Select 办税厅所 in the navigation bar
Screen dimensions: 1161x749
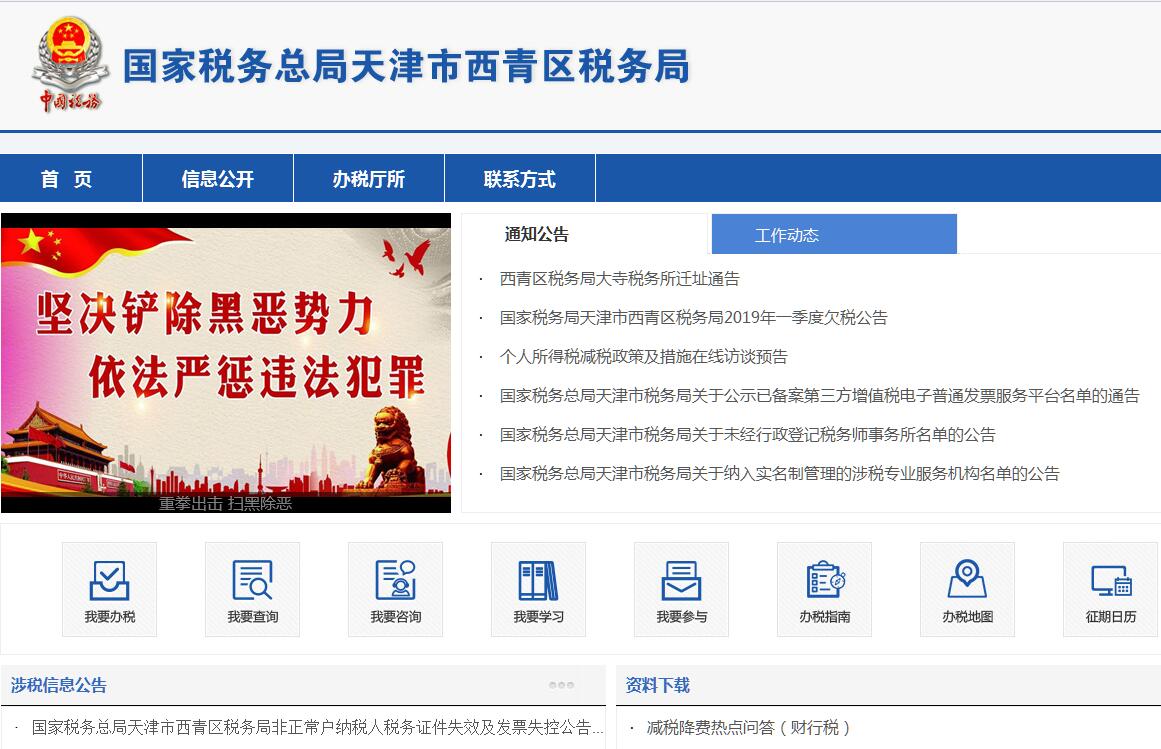369,179
